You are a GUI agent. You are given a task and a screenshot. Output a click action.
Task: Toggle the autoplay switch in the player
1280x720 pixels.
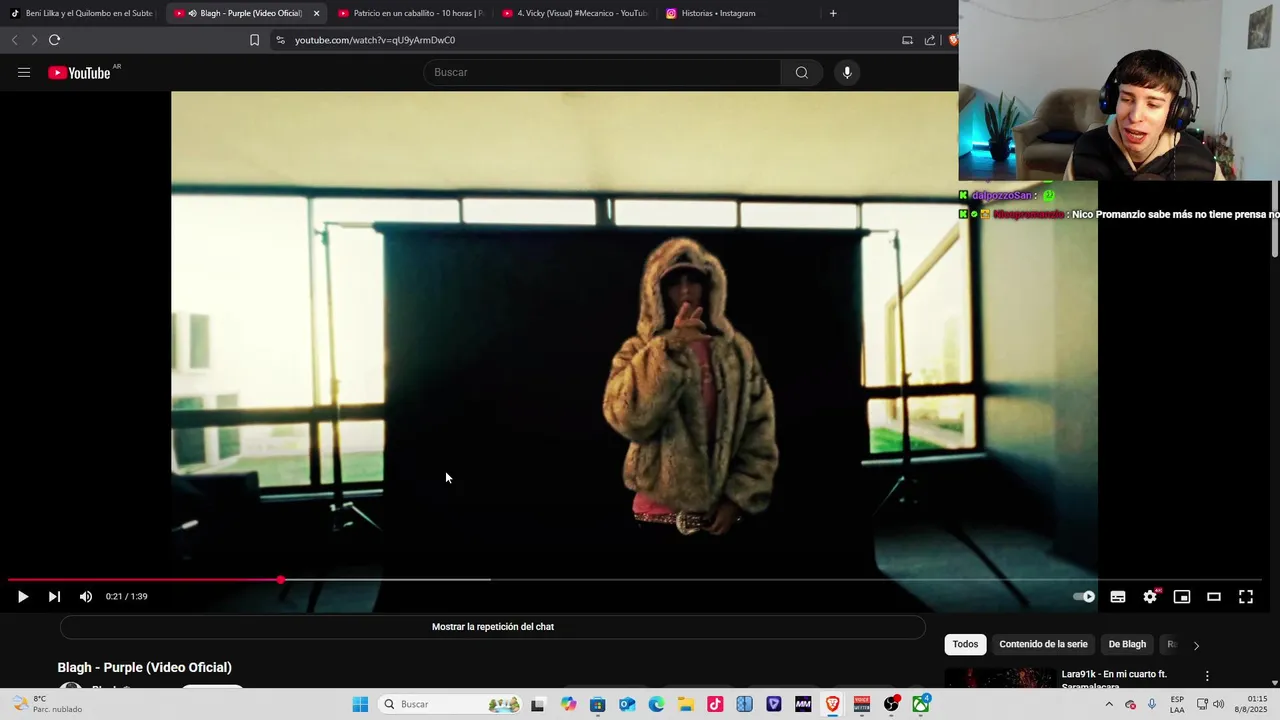coord(1084,596)
